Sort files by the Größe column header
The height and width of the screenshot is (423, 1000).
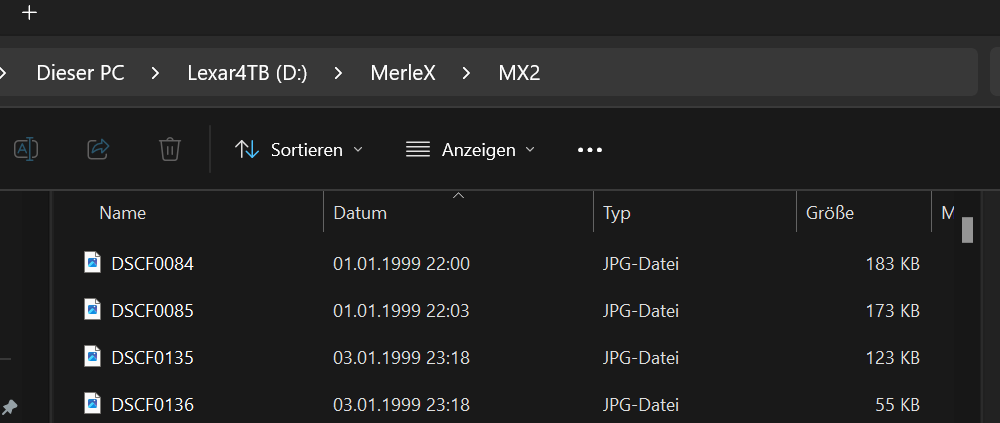(x=830, y=213)
